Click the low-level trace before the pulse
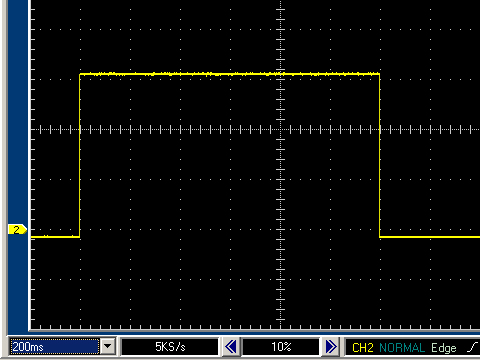Screen dimensions: 480x360 [x=55, y=237]
